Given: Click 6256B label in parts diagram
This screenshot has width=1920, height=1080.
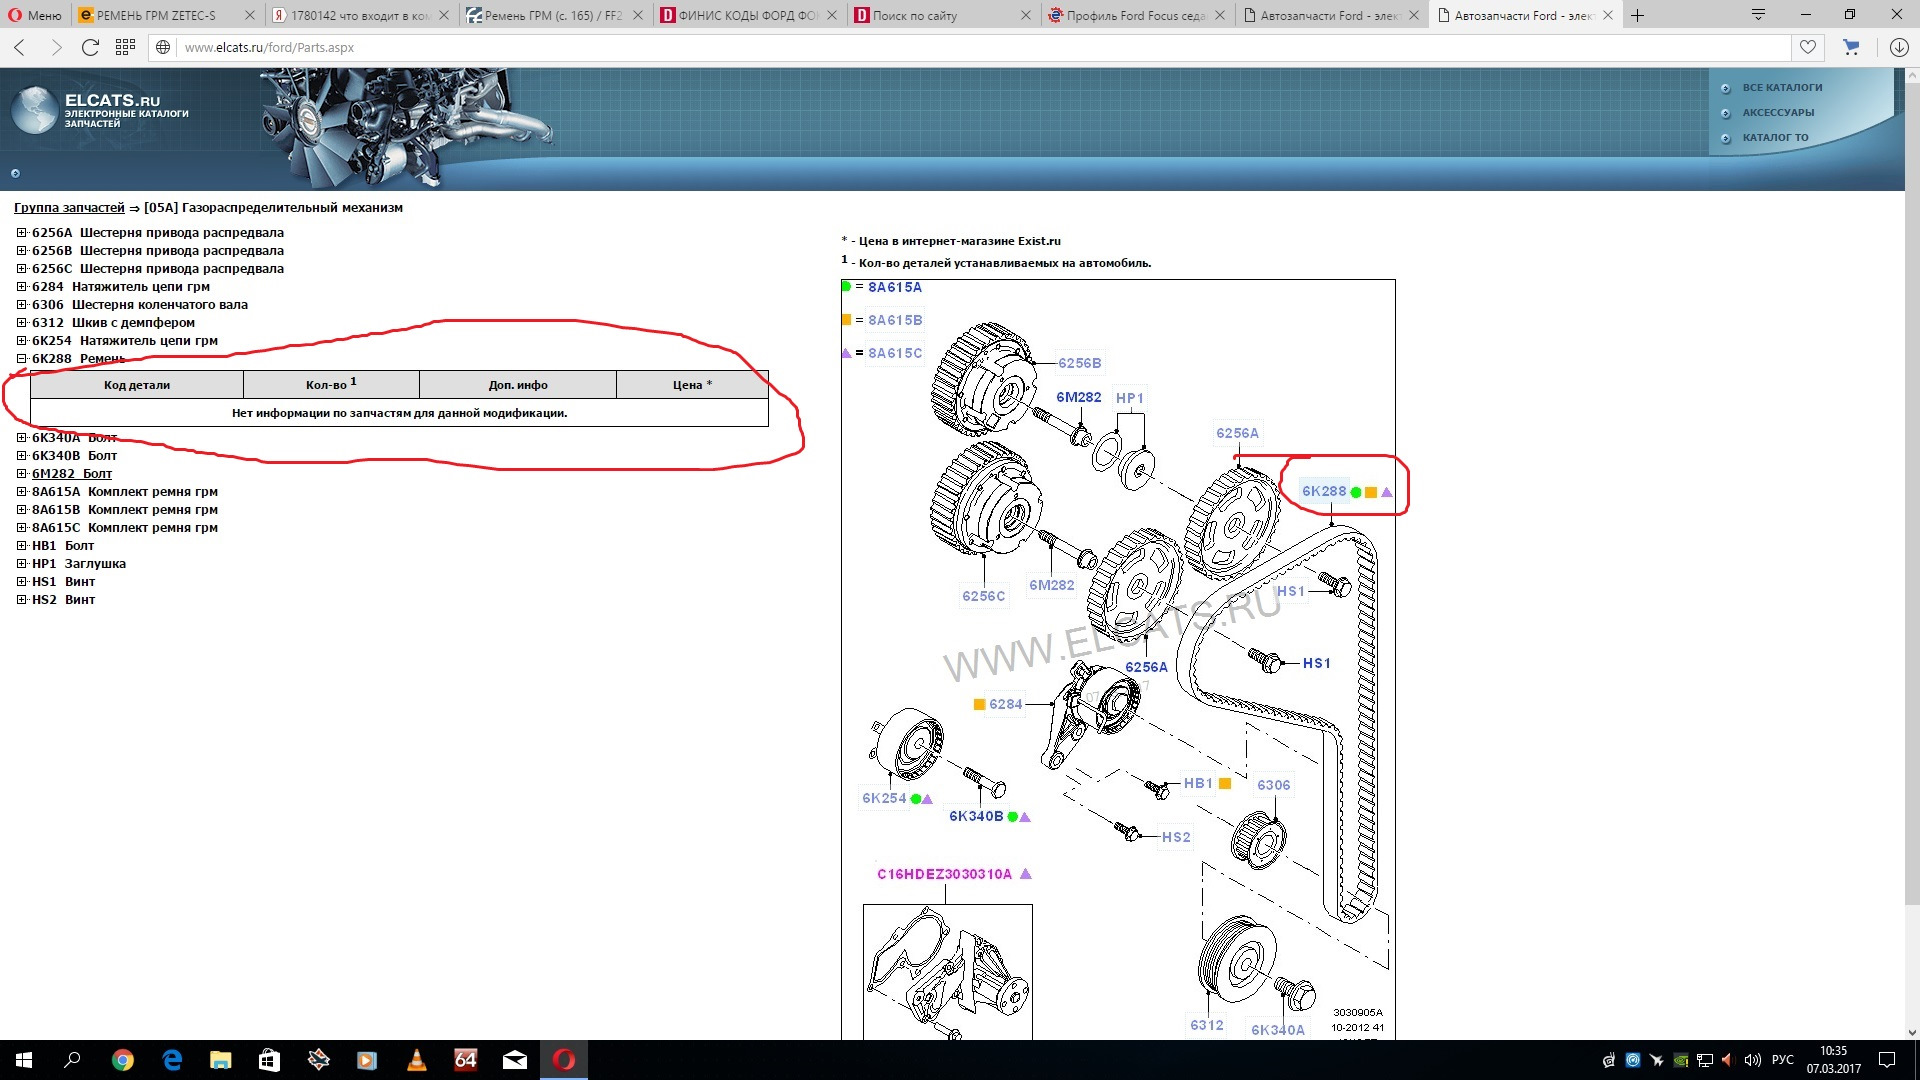Looking at the screenshot, I should 1080,363.
